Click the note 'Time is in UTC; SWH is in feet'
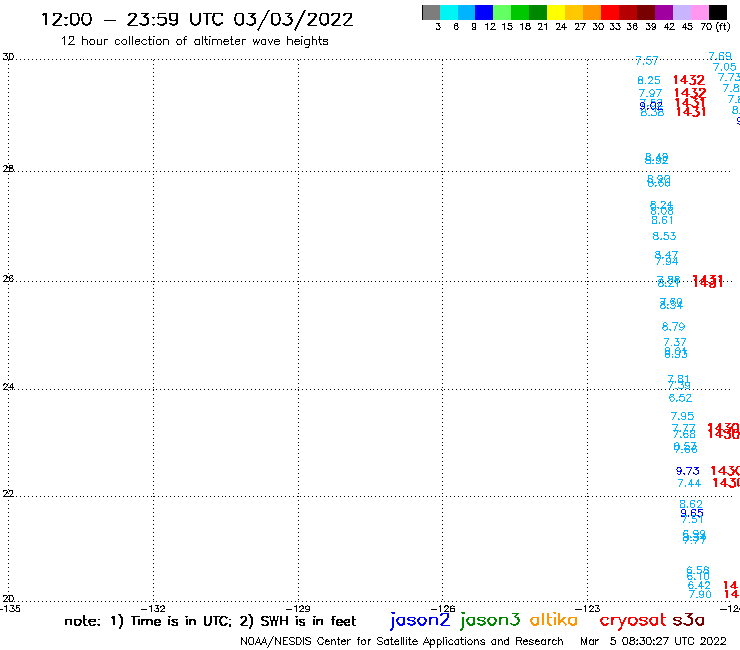 click(210, 621)
